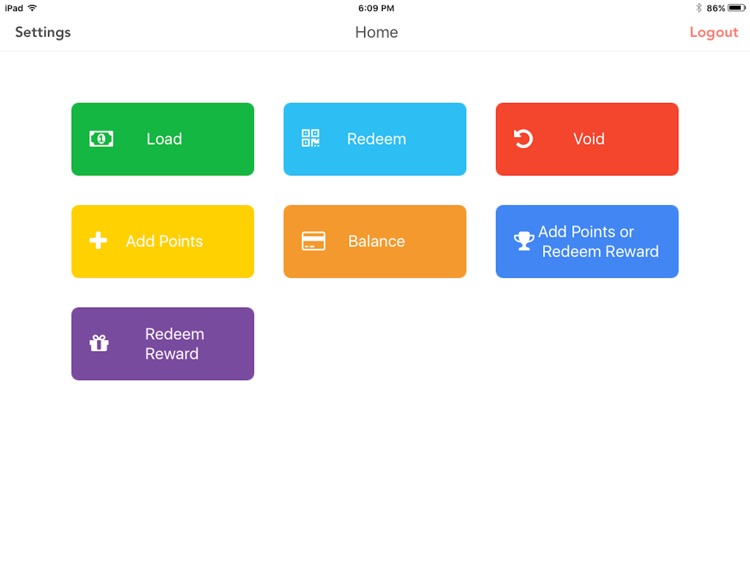
Task: Click the 86% battery percentage
Action: point(716,8)
